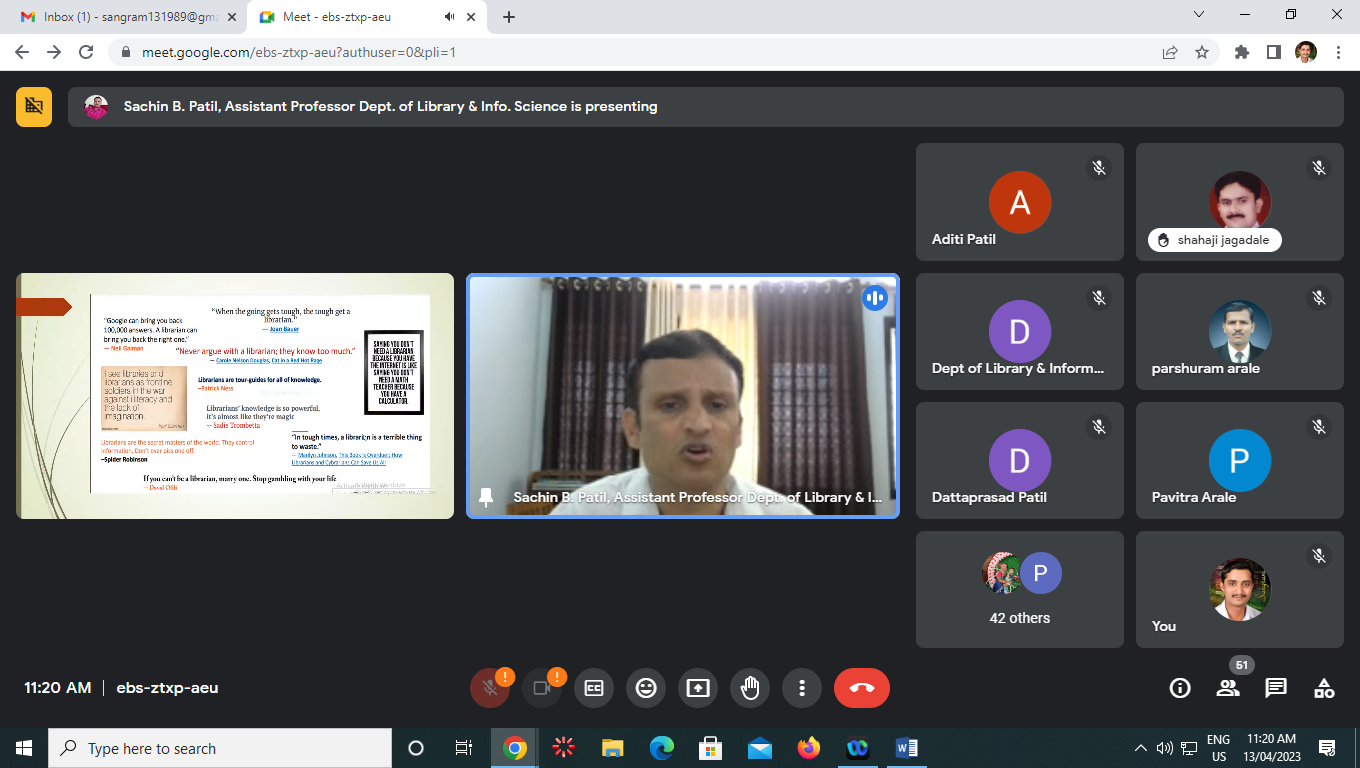Click the raise hand icon

click(x=750, y=688)
